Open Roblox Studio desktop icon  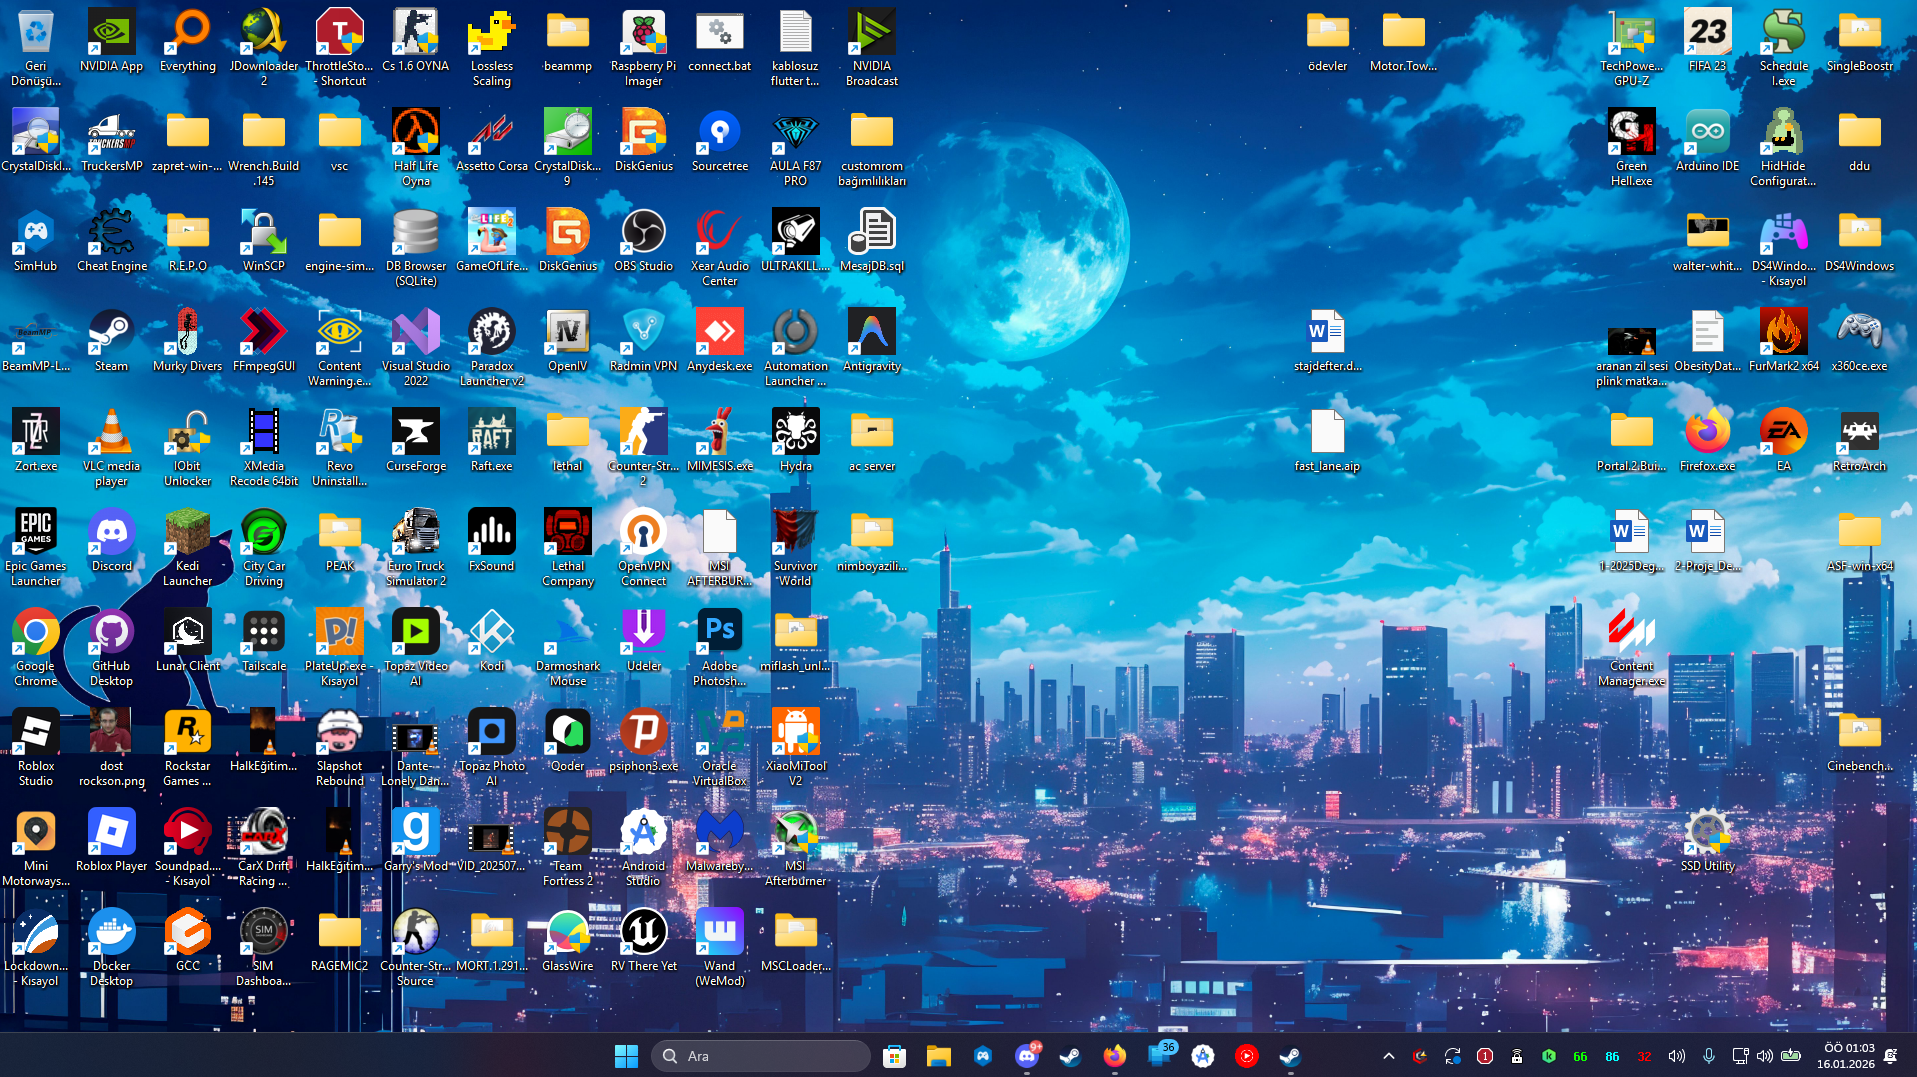tap(35, 747)
